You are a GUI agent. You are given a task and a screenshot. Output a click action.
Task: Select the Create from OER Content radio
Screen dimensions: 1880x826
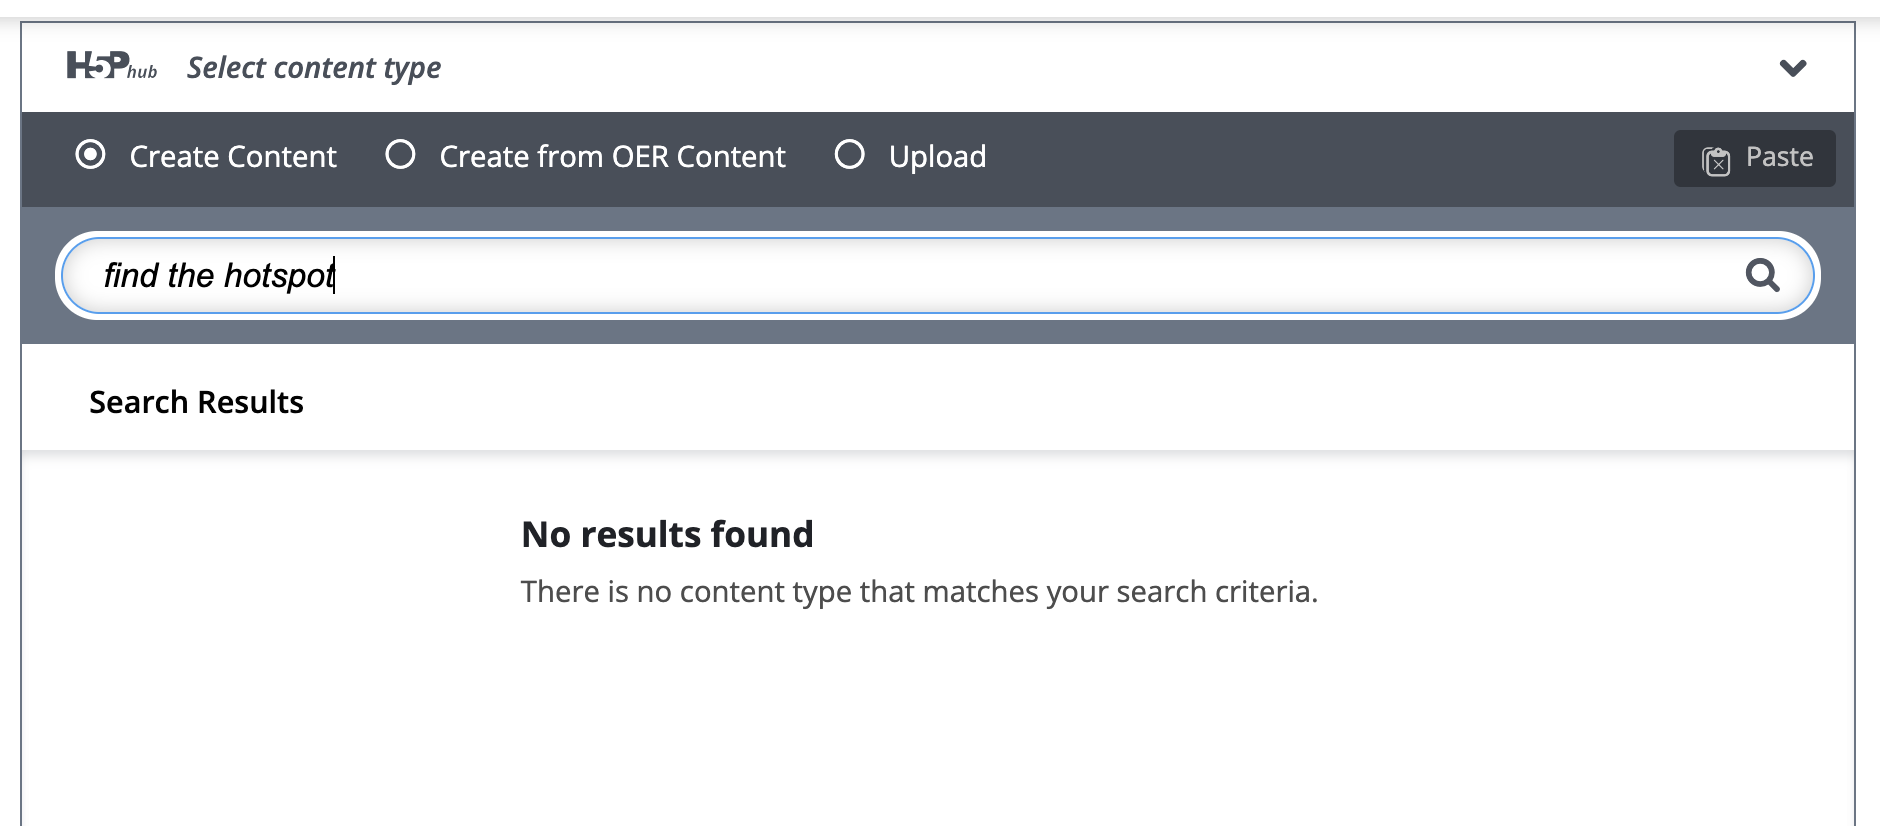tap(400, 155)
